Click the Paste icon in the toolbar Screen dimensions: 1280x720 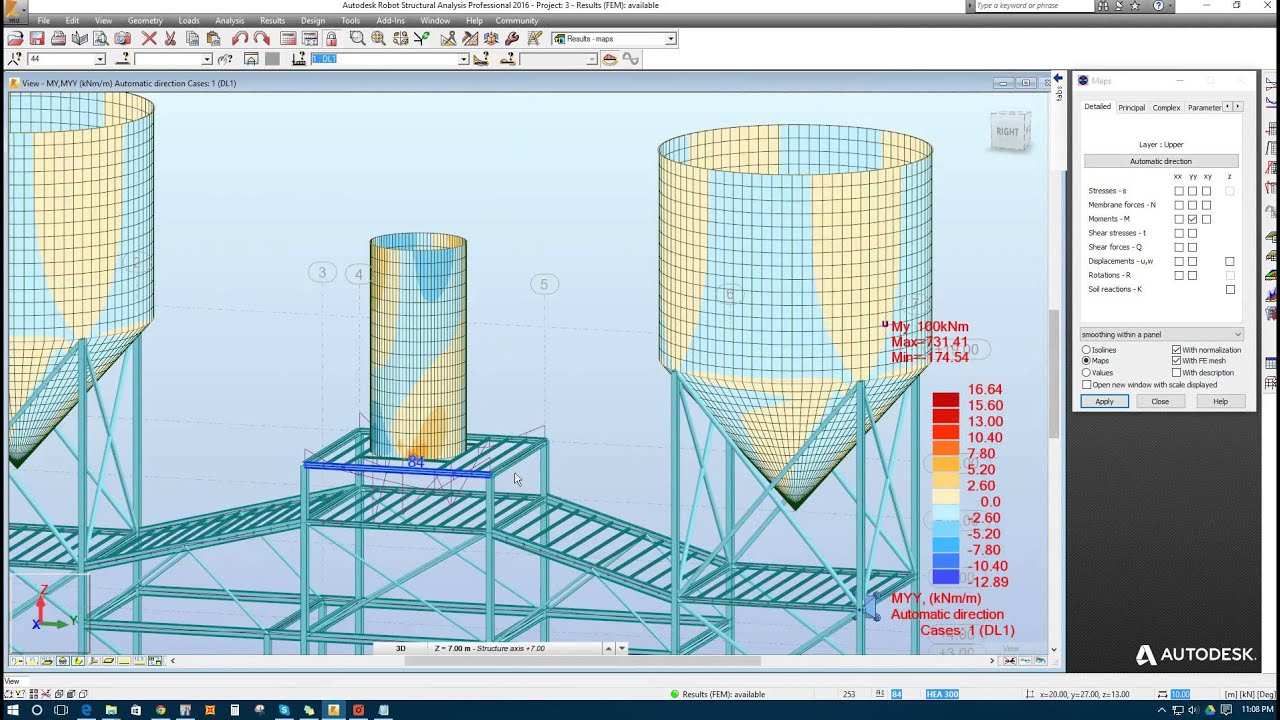click(x=212, y=38)
